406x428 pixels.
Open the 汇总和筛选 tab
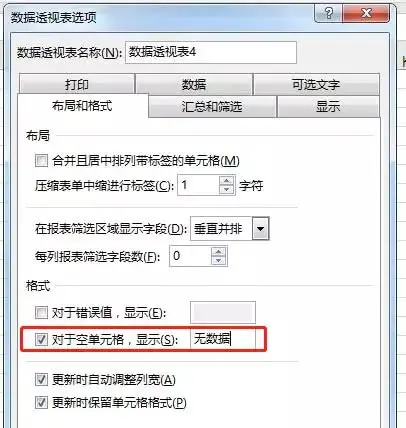point(212,107)
